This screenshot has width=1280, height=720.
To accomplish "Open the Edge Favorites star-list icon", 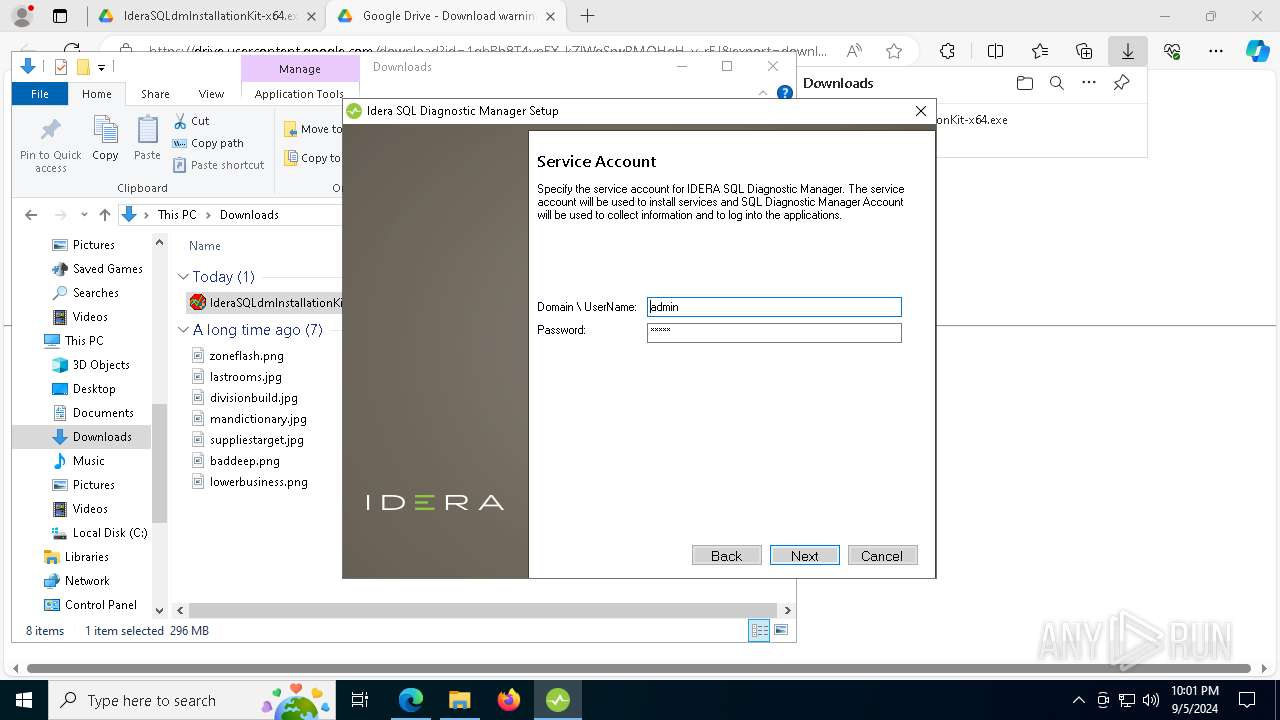I will pyautogui.click(x=1039, y=51).
